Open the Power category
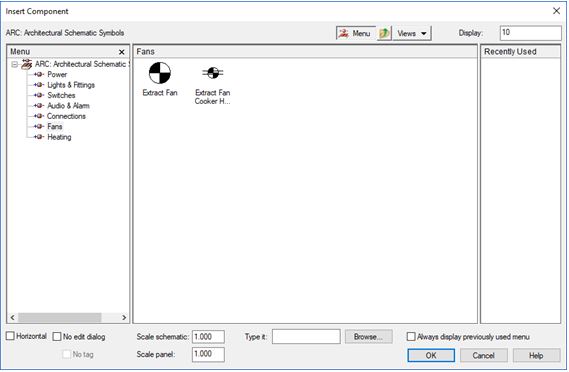This screenshot has width=569, height=372. pyautogui.click(x=57, y=74)
